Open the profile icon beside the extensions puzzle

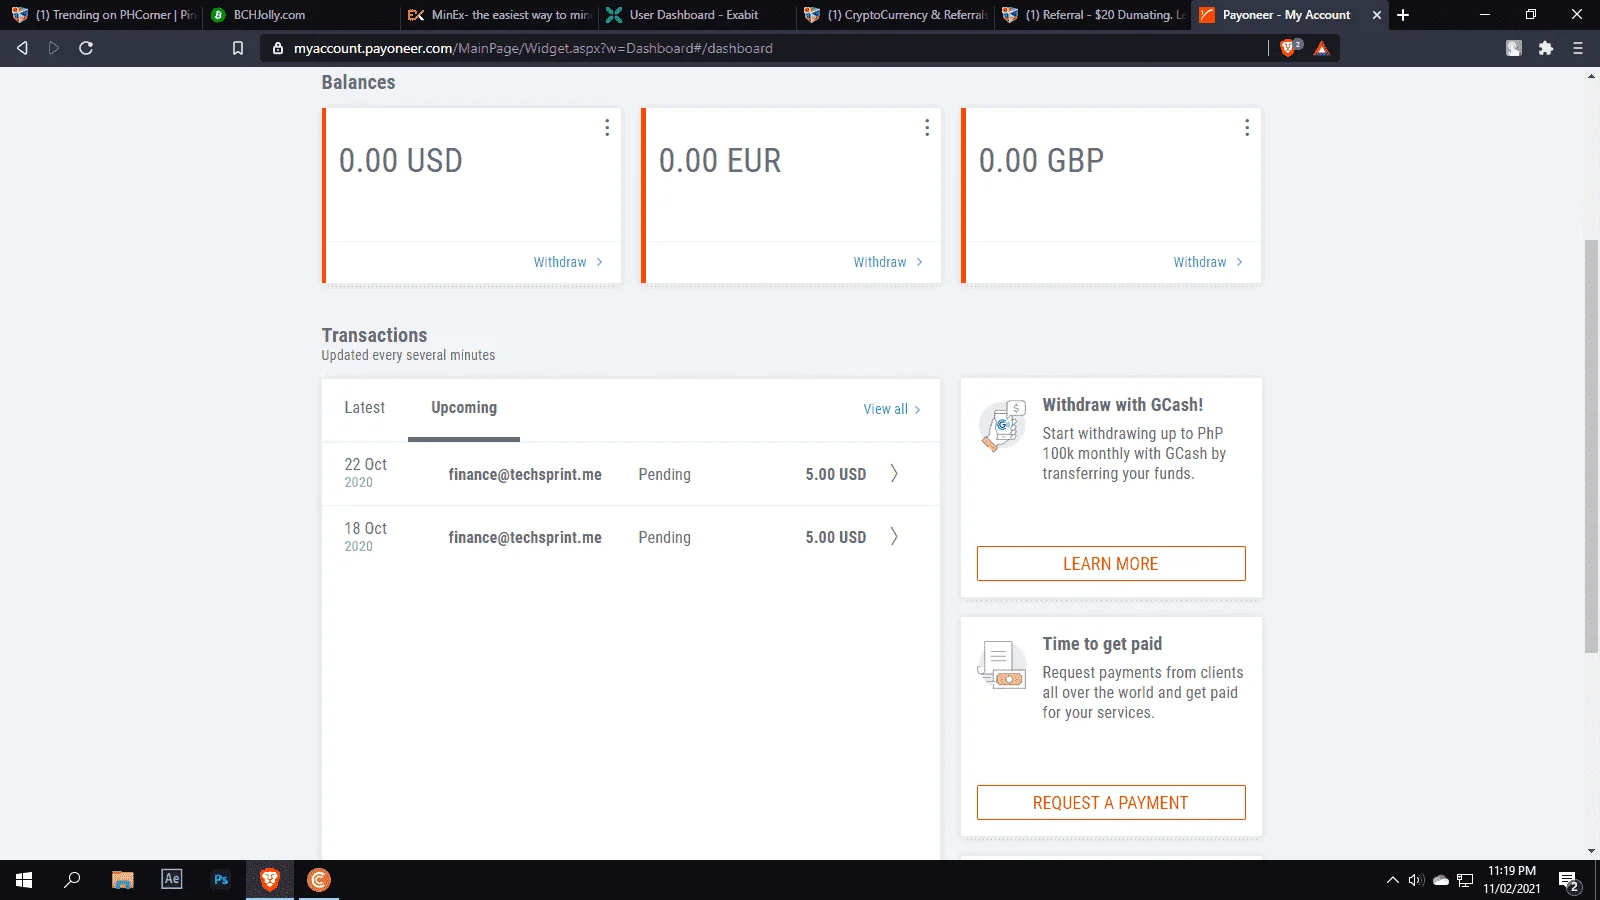(x=1514, y=48)
